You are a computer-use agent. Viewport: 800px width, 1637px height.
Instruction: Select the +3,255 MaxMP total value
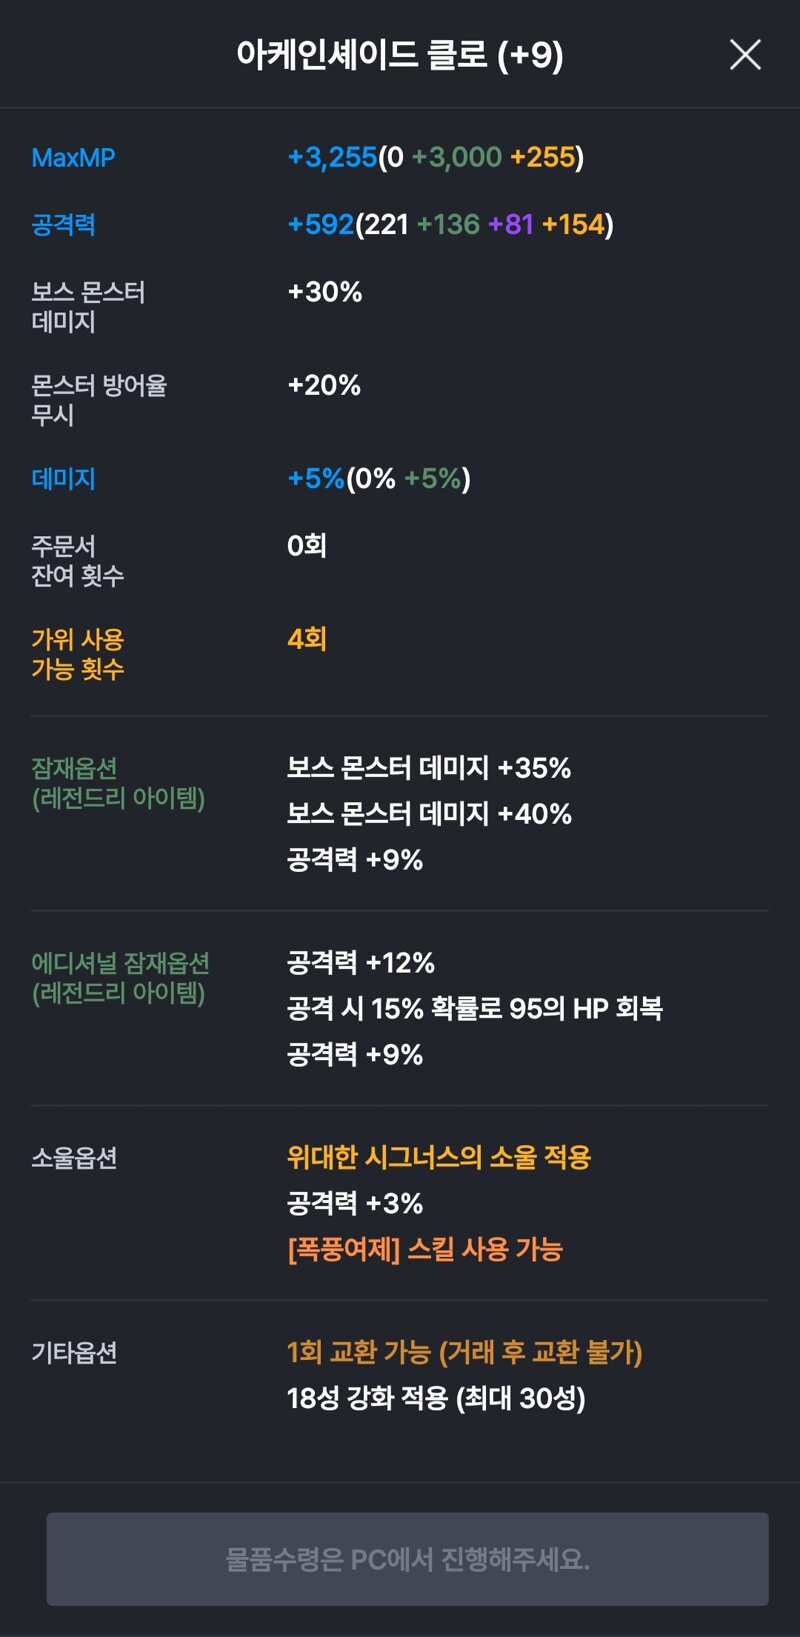(332, 158)
